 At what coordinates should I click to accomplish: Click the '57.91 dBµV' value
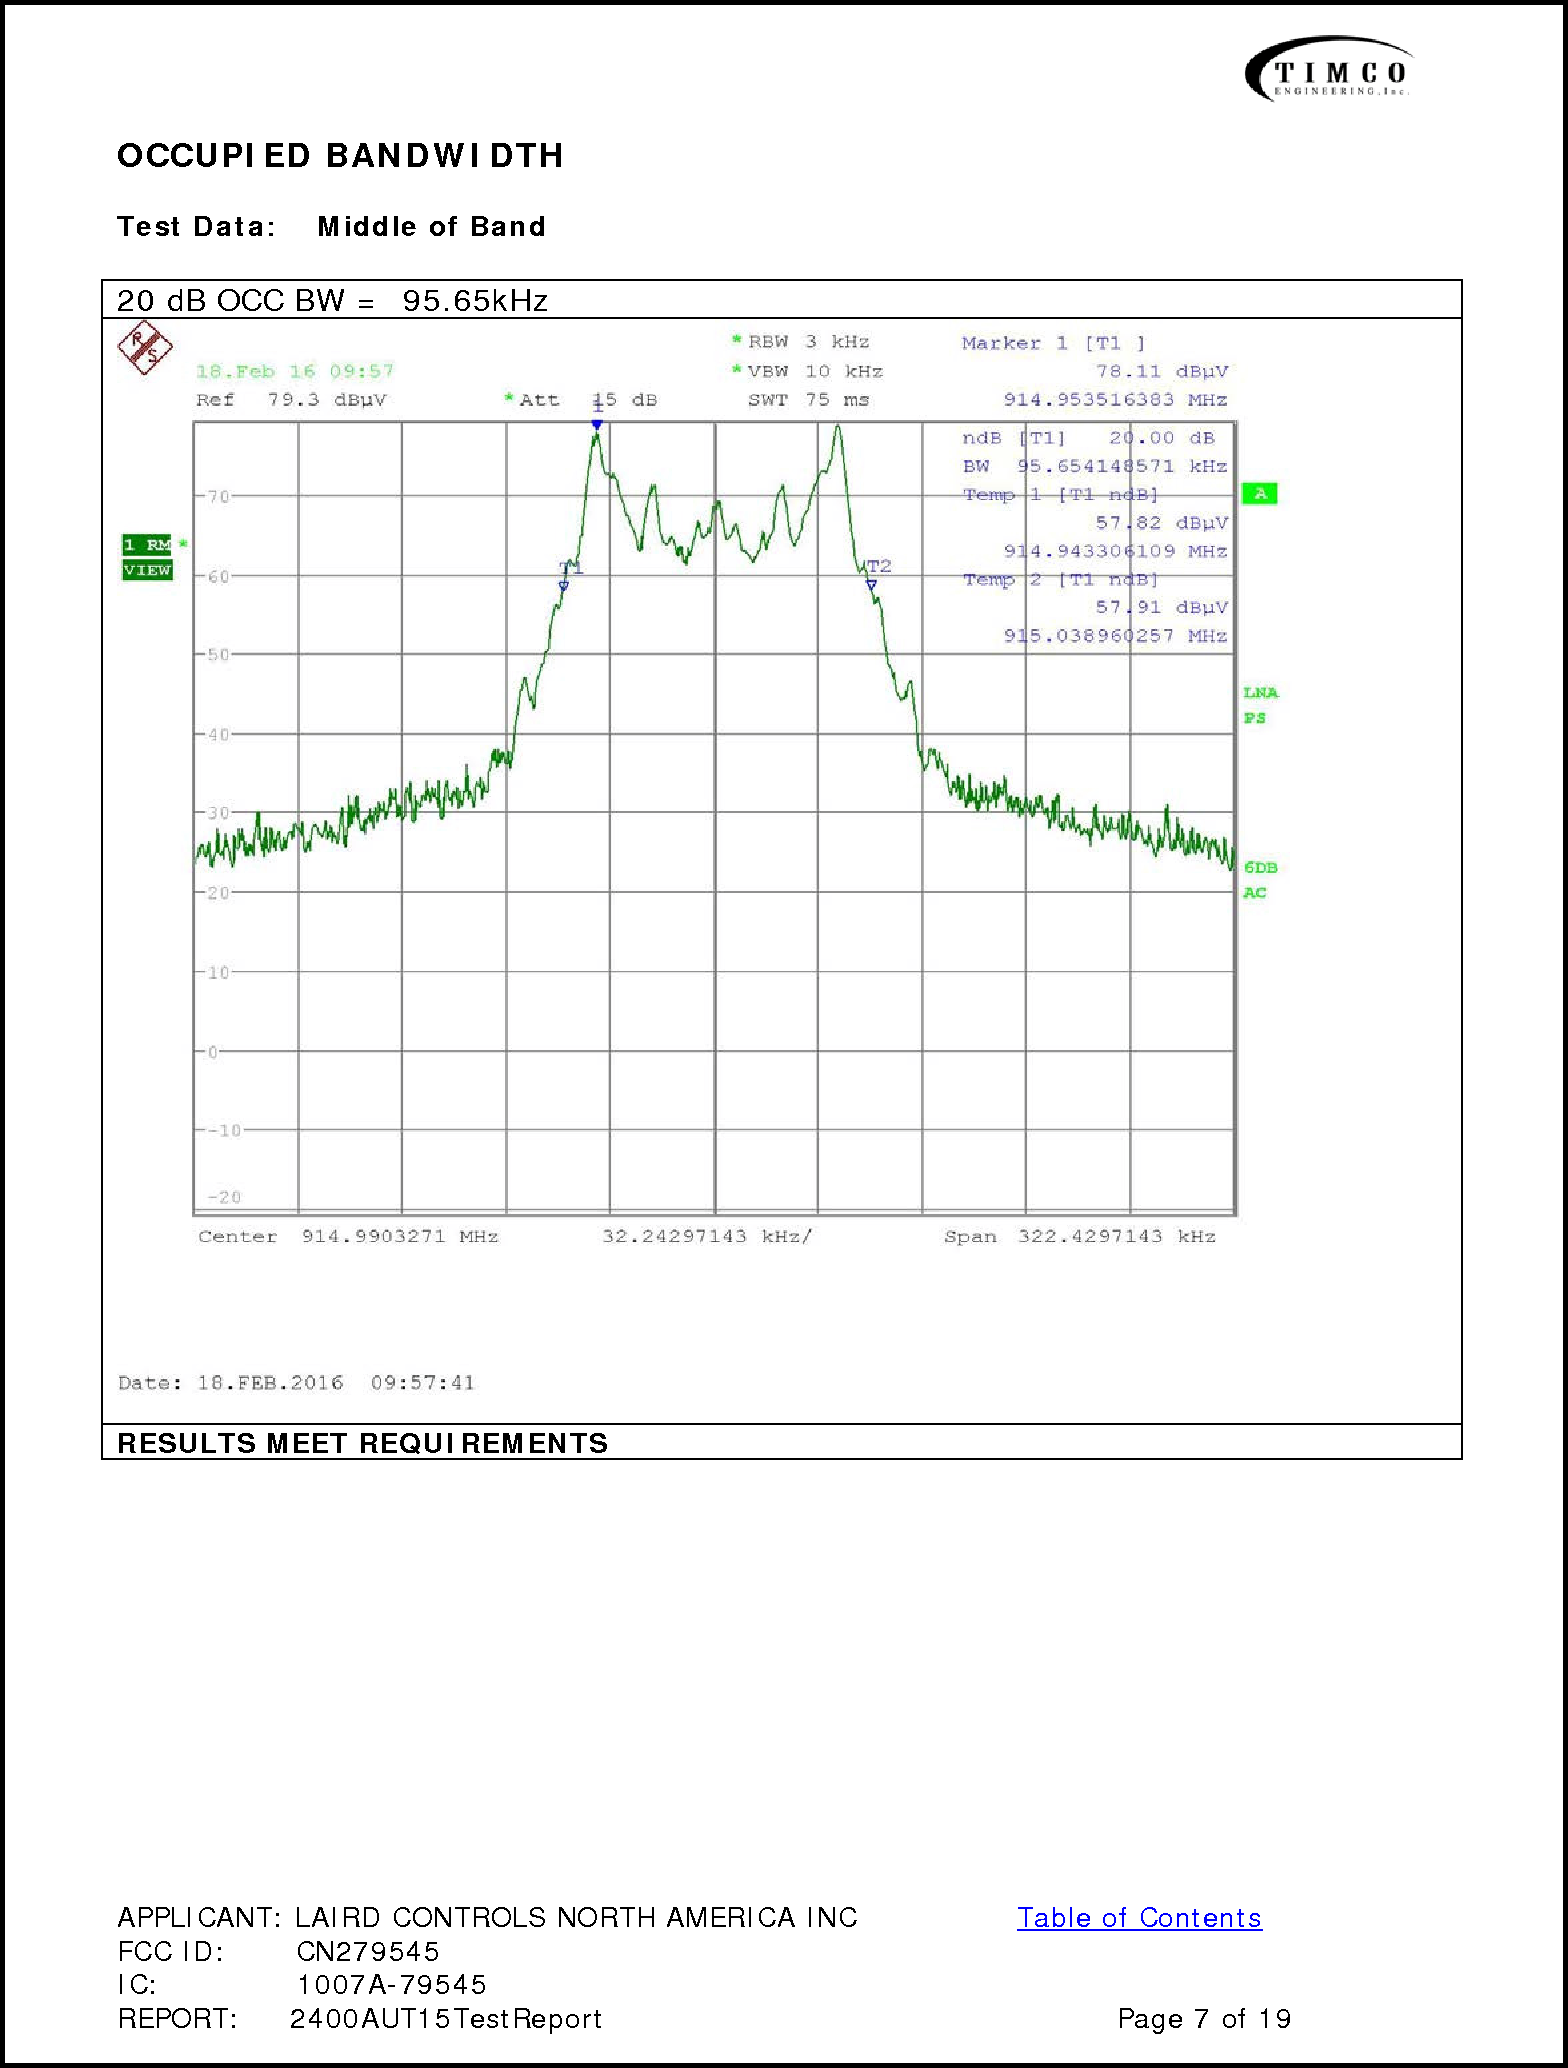1161,608
